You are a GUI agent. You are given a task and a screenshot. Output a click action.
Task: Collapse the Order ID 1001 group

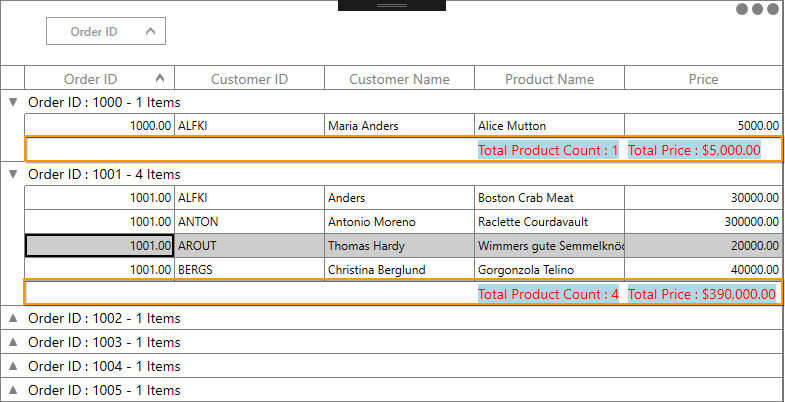[x=13, y=174]
